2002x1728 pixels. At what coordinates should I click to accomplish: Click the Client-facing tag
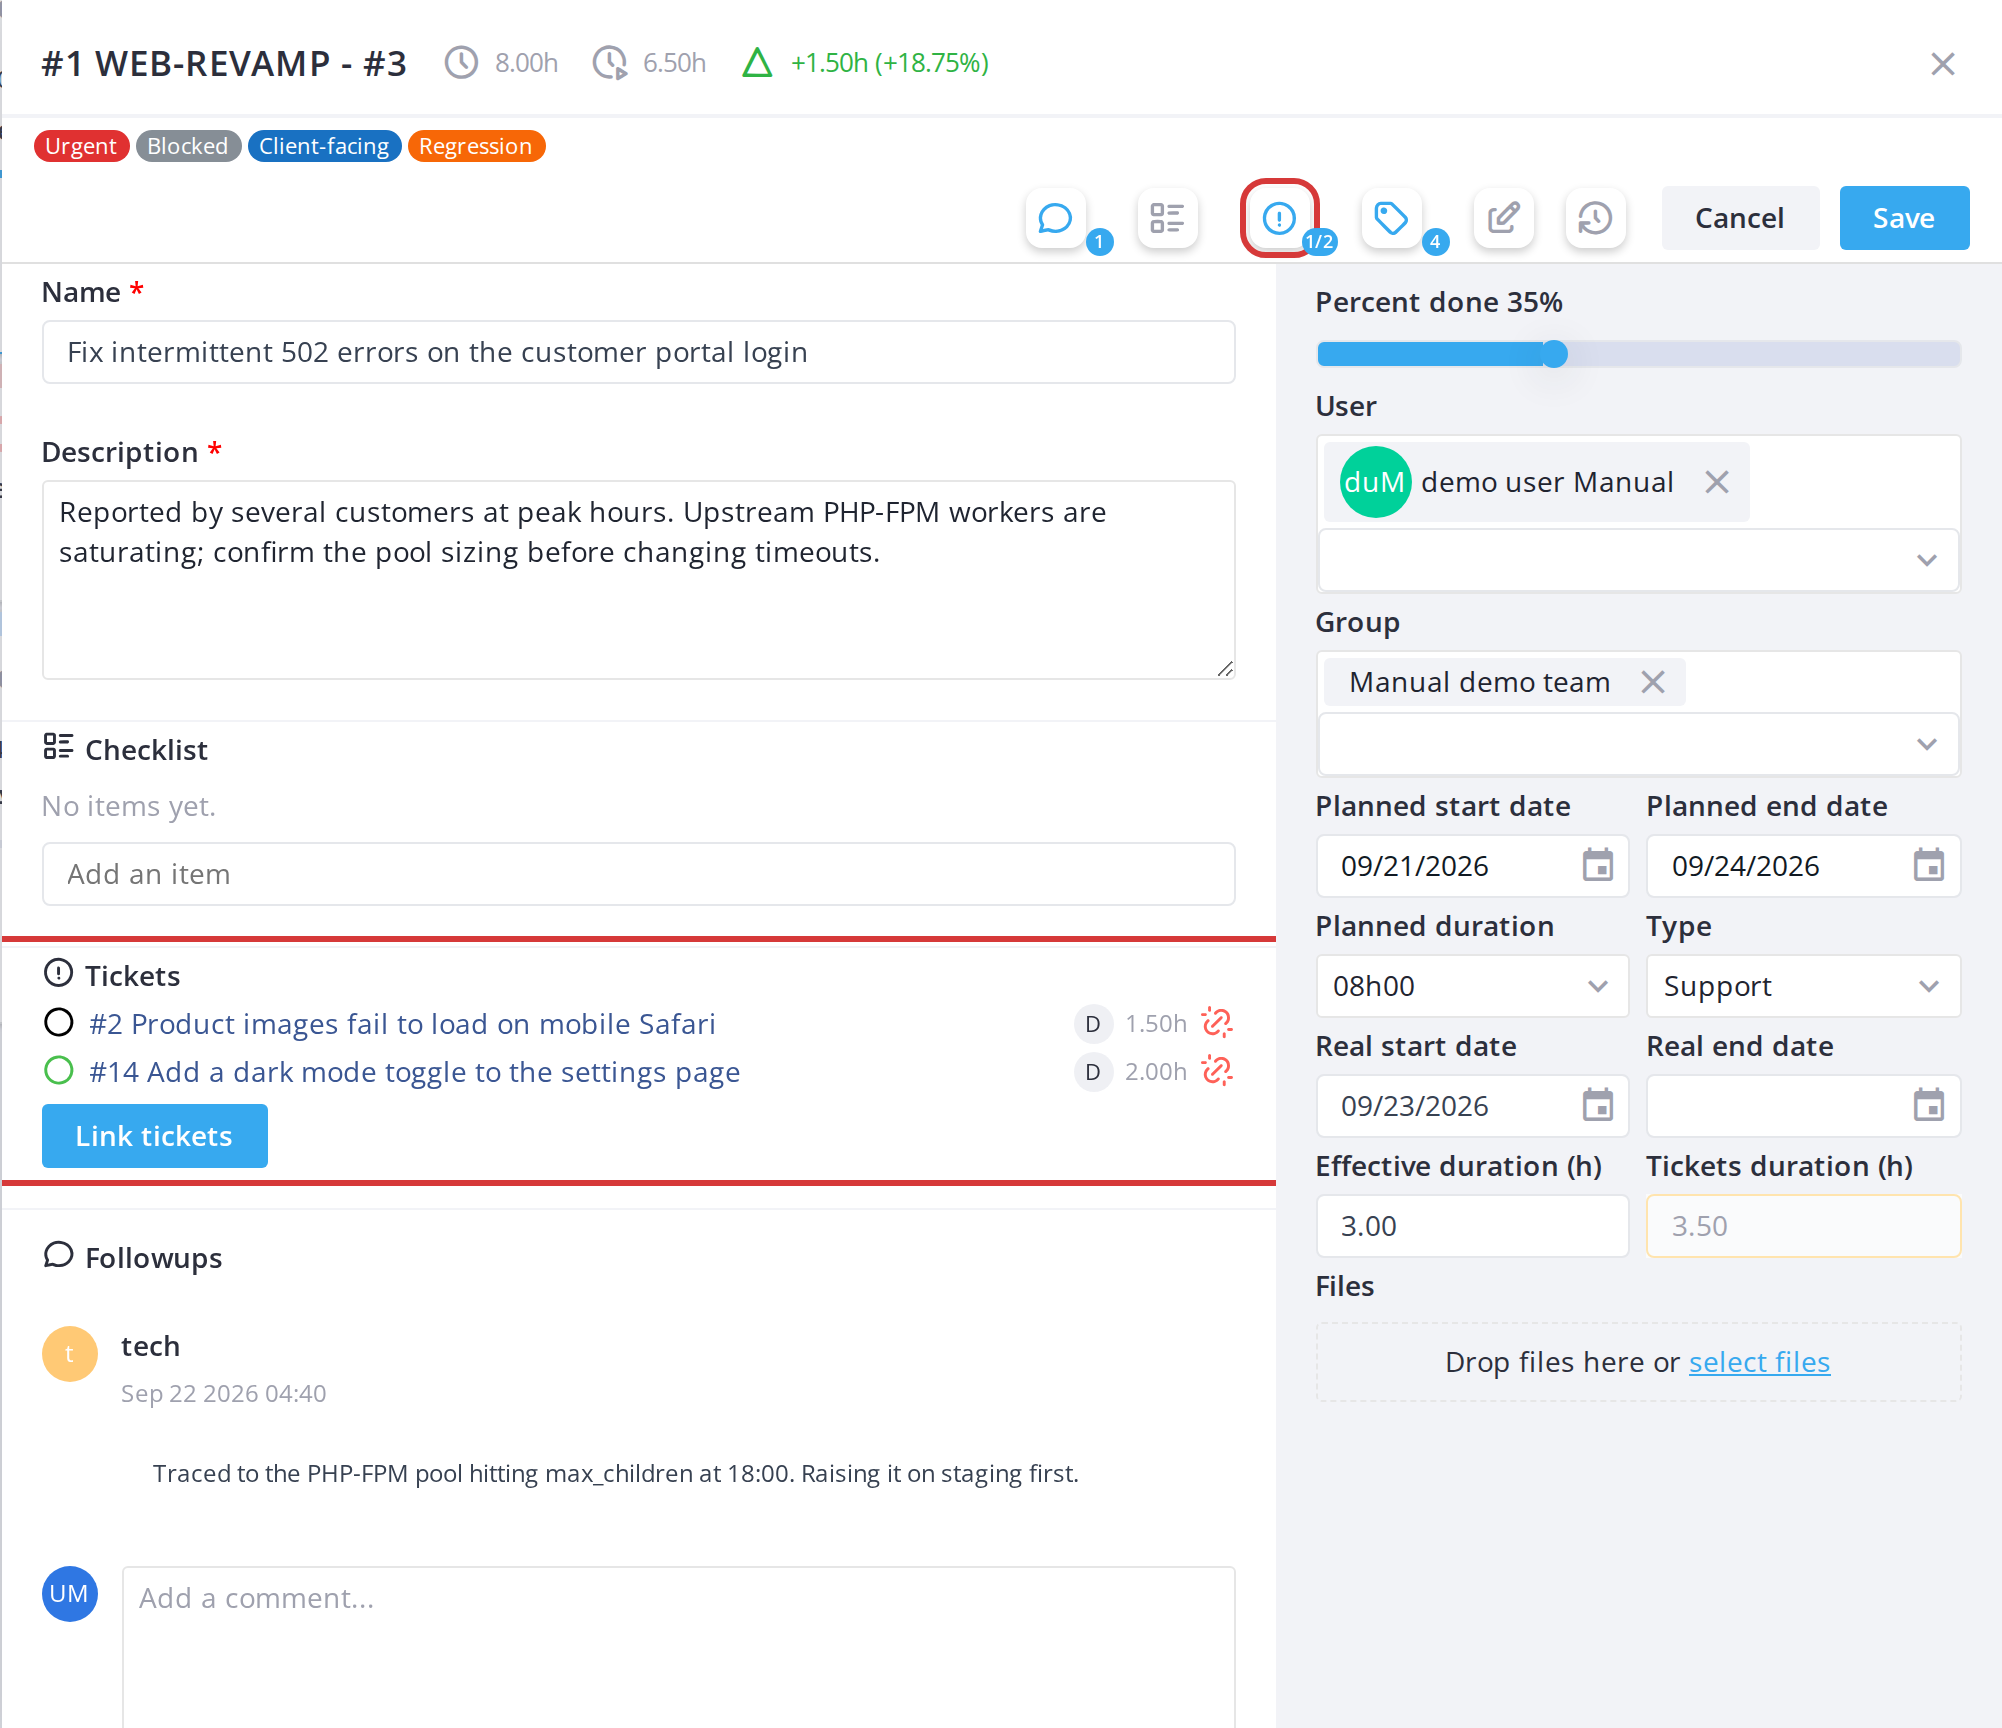[x=324, y=146]
